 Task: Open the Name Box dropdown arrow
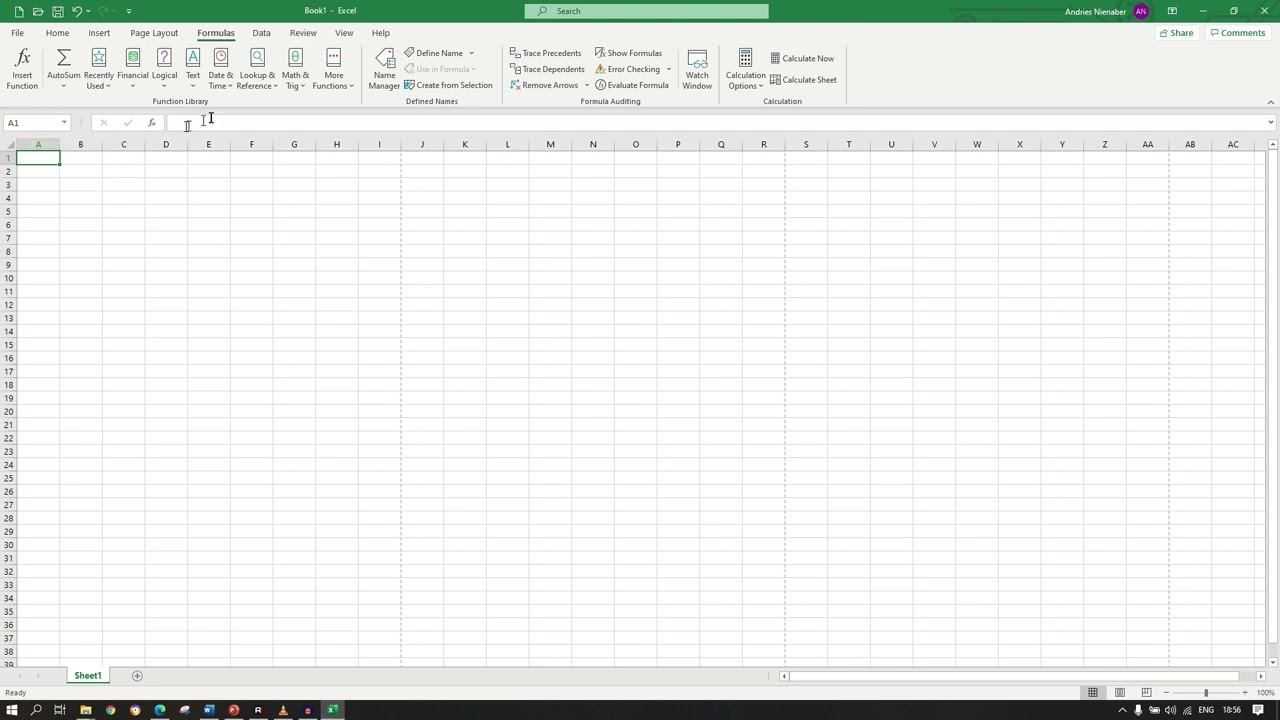tap(64, 122)
